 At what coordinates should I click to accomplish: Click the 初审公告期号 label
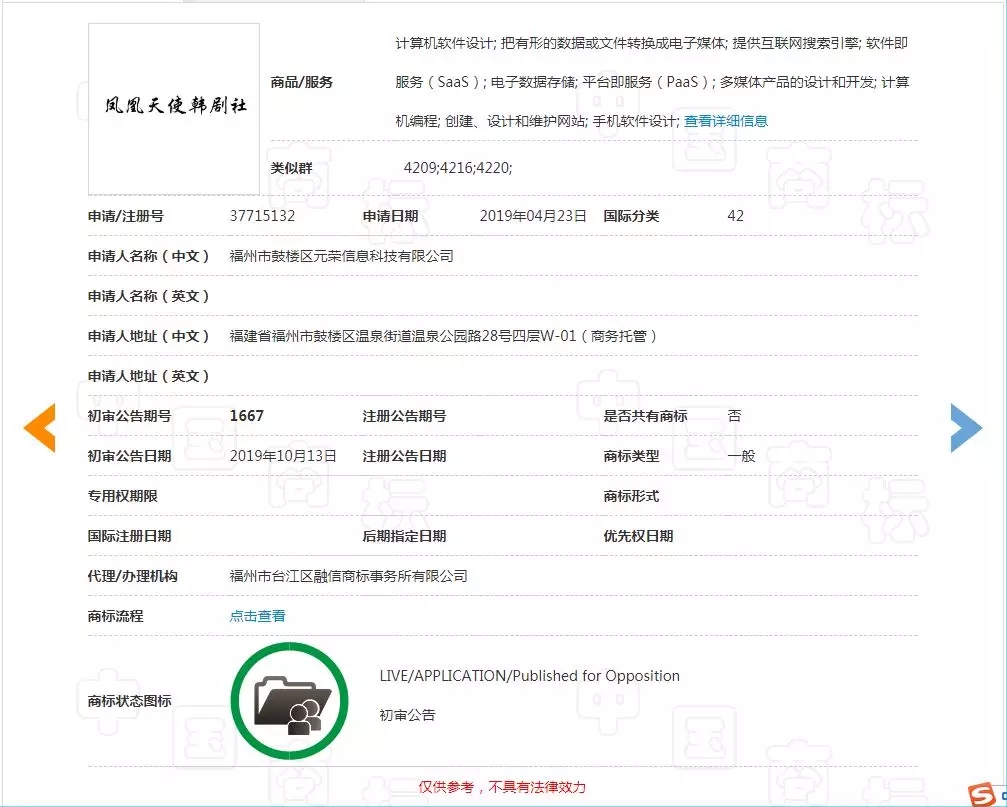tap(130, 416)
